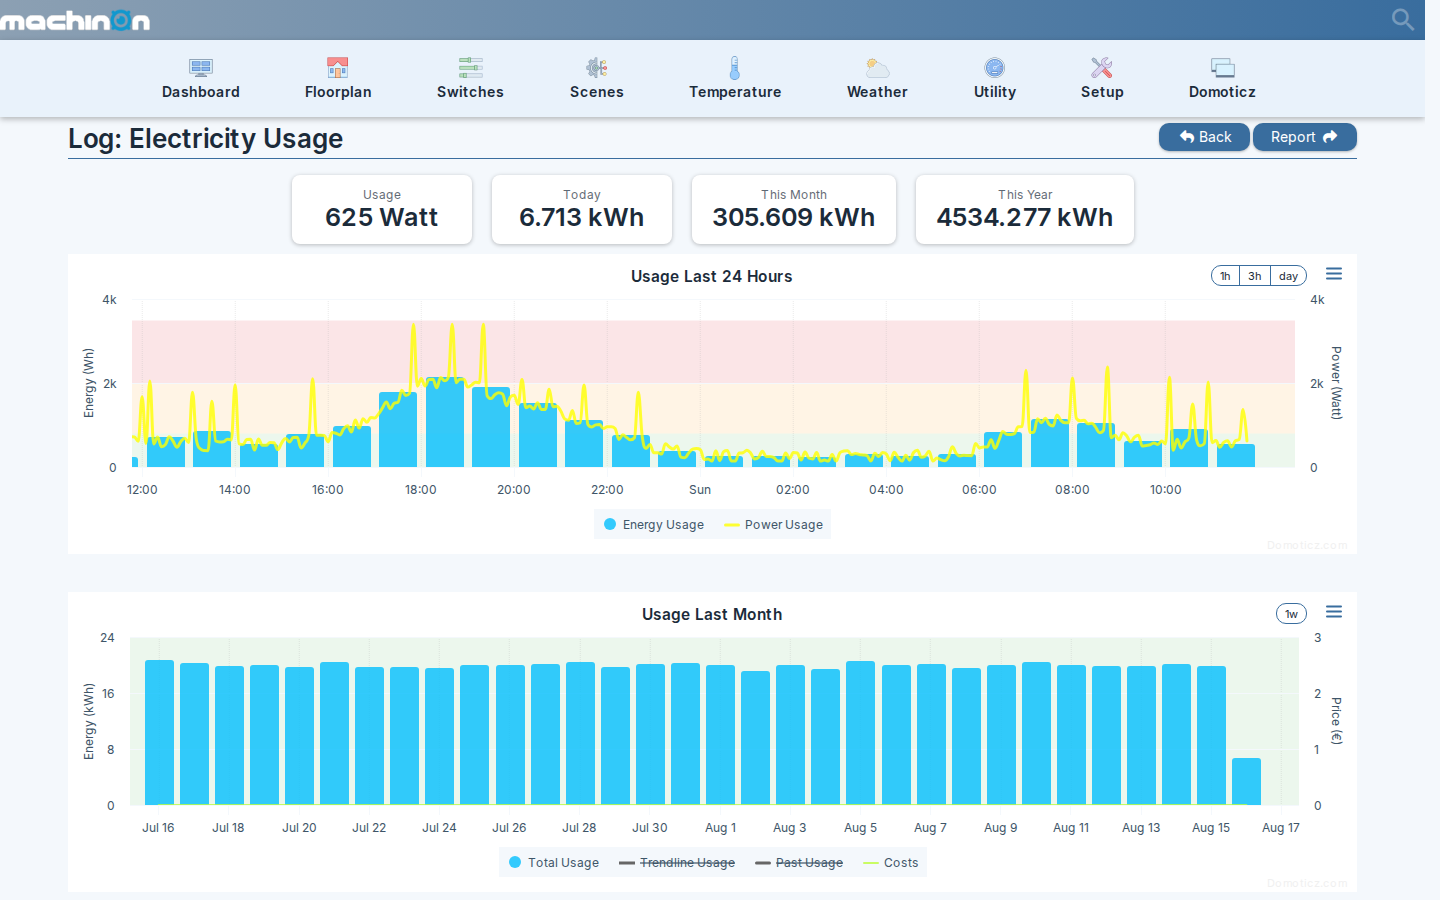Click the Today 6.713 kWh card
The width and height of the screenshot is (1440, 900).
(x=582, y=209)
